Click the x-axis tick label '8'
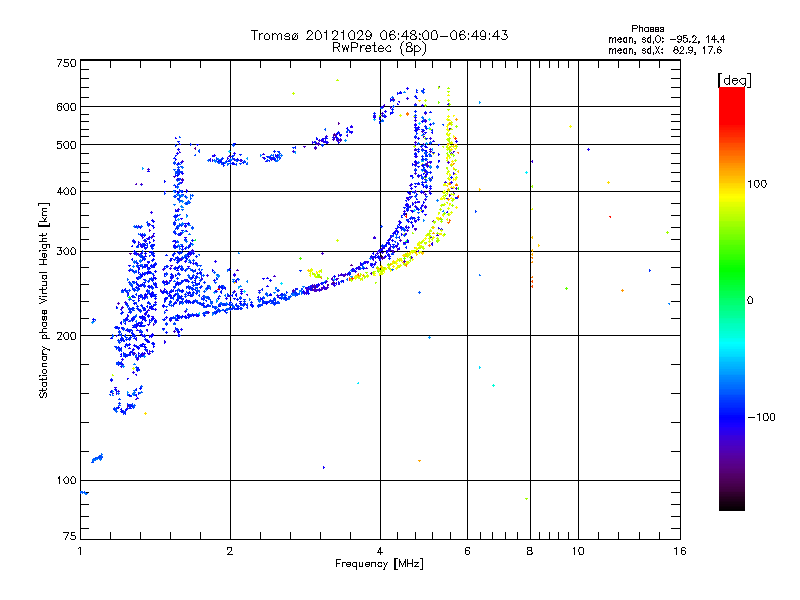 (530, 551)
